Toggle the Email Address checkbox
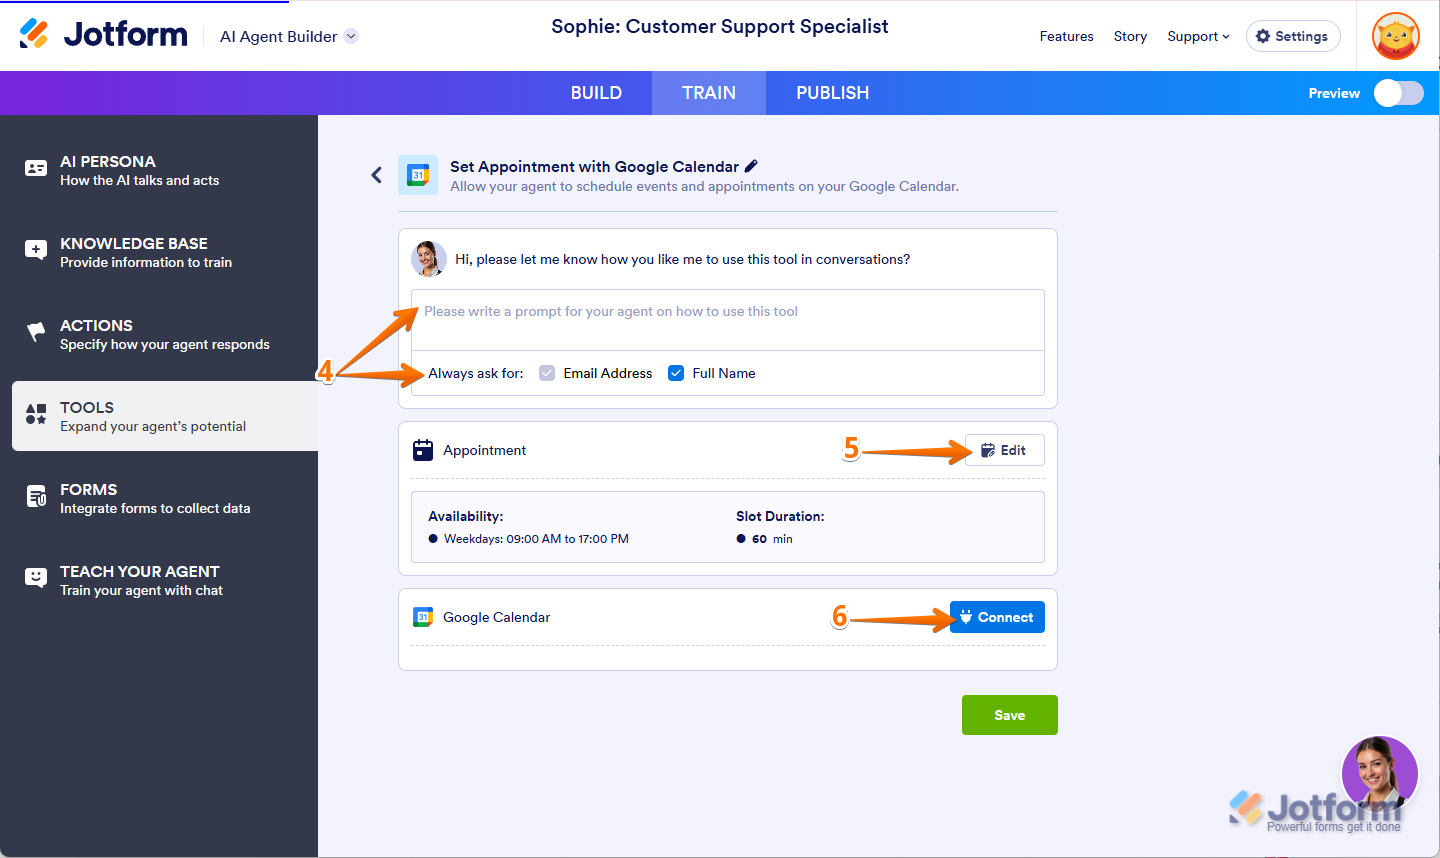Image resolution: width=1440 pixels, height=858 pixels. point(547,373)
